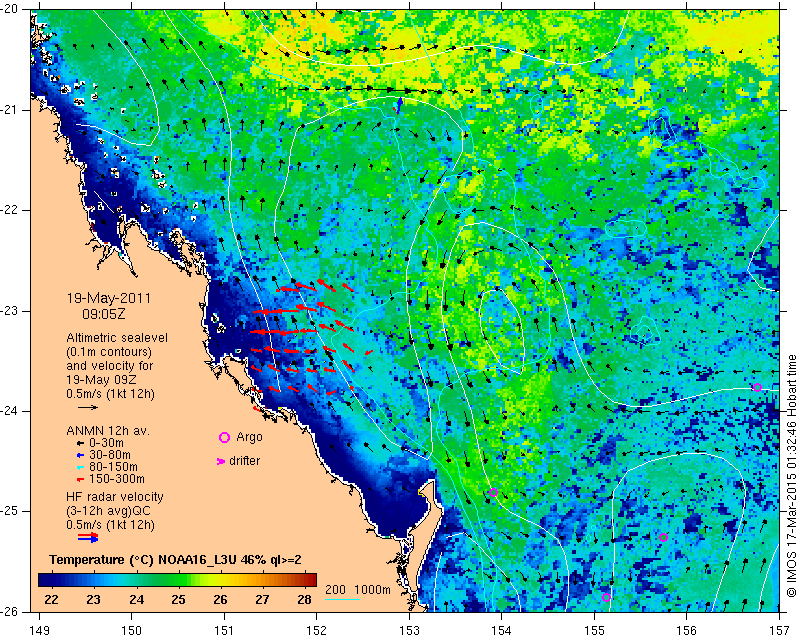Click the latitude axis label -20
Screen dimensions: 800x640
[10, 9]
